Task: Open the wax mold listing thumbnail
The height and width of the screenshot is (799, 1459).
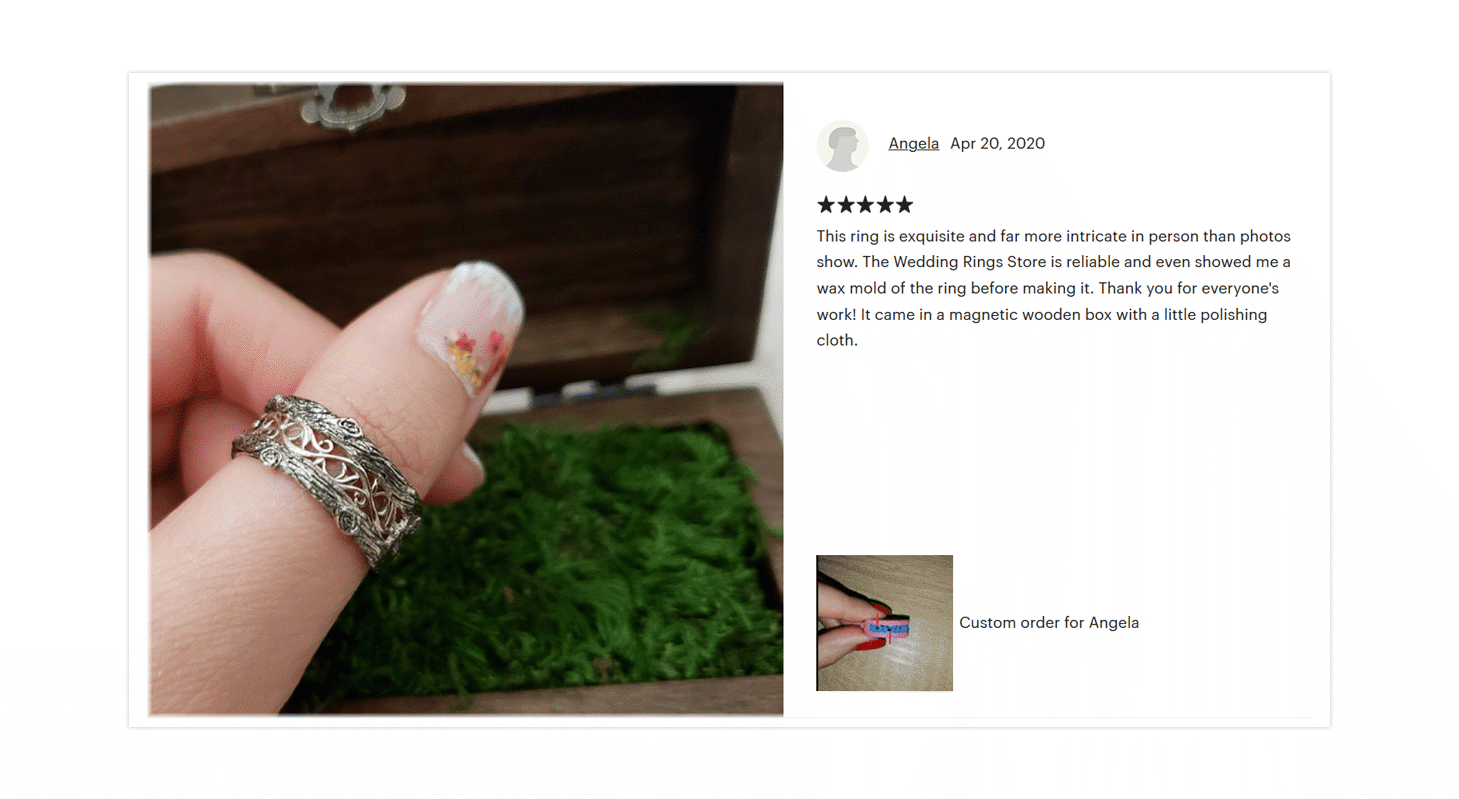Action: [884, 623]
